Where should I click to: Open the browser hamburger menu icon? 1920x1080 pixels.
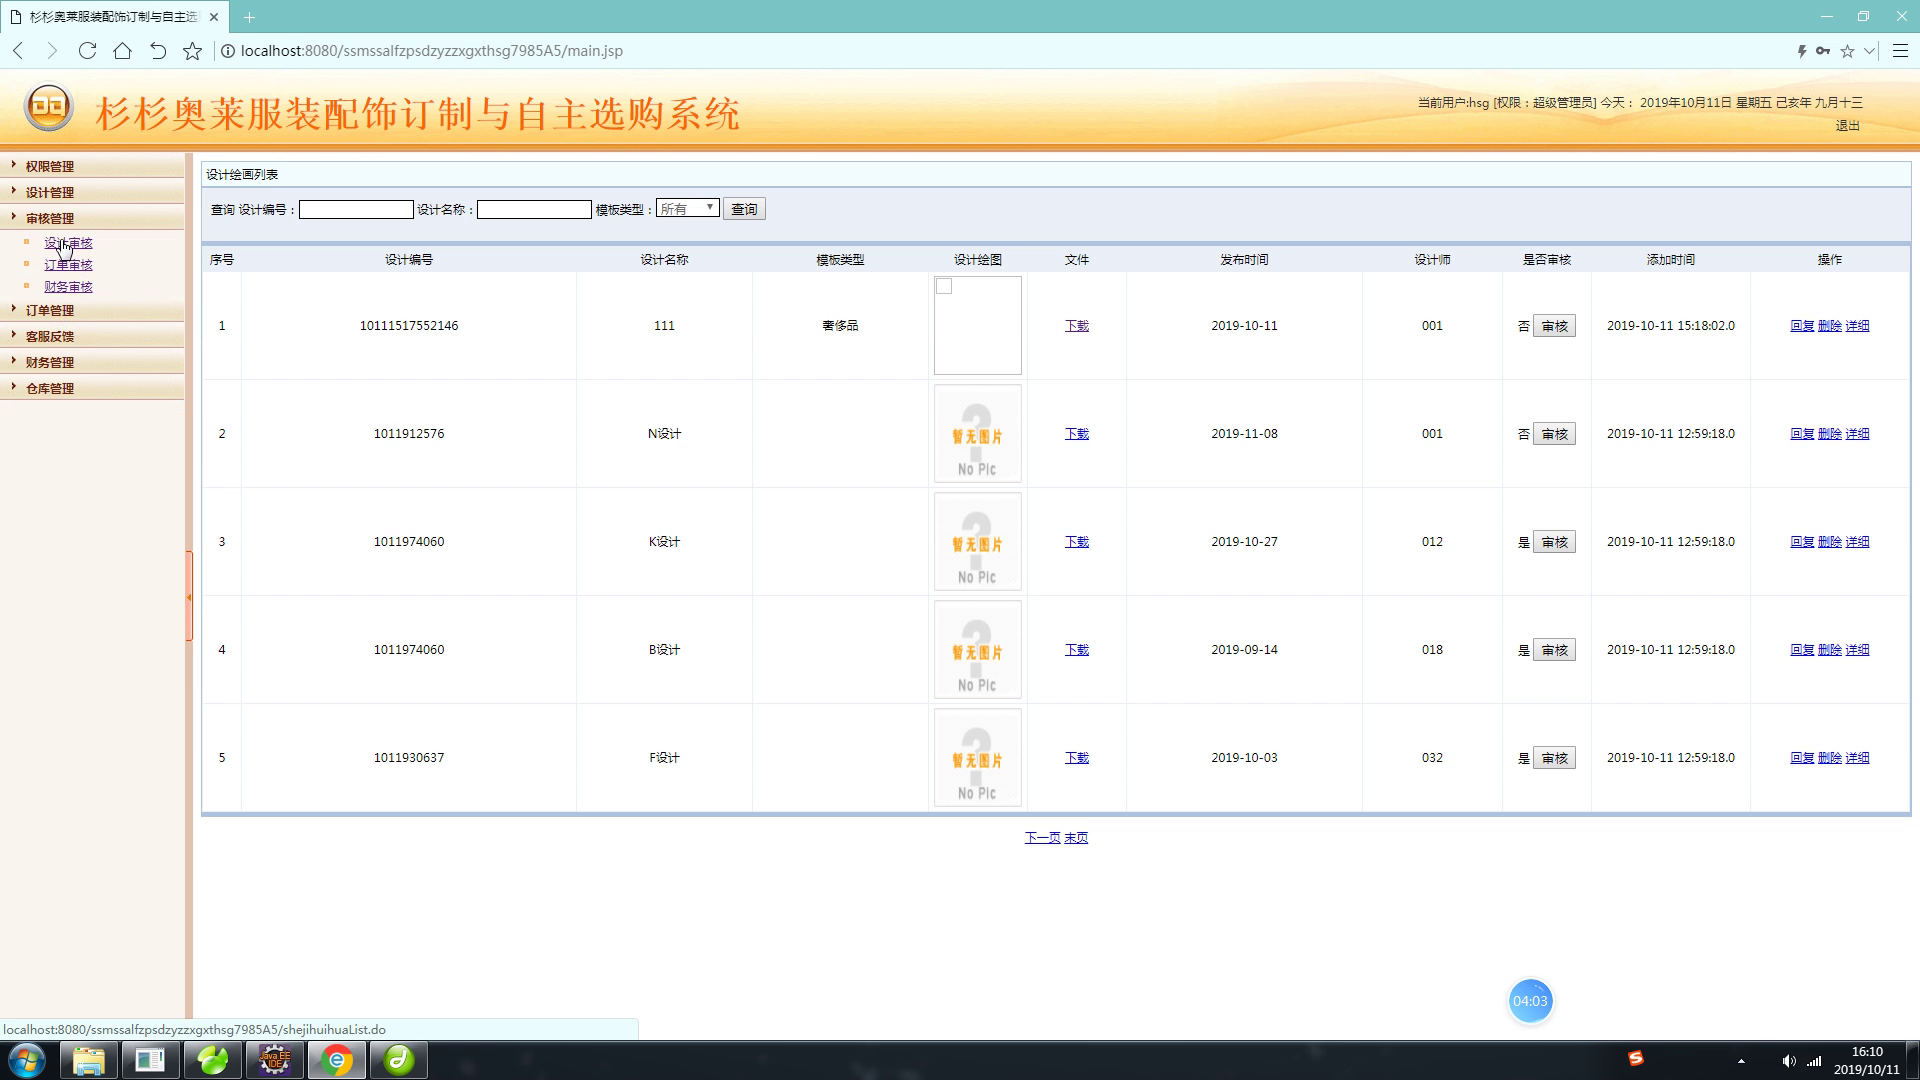click(x=1901, y=51)
